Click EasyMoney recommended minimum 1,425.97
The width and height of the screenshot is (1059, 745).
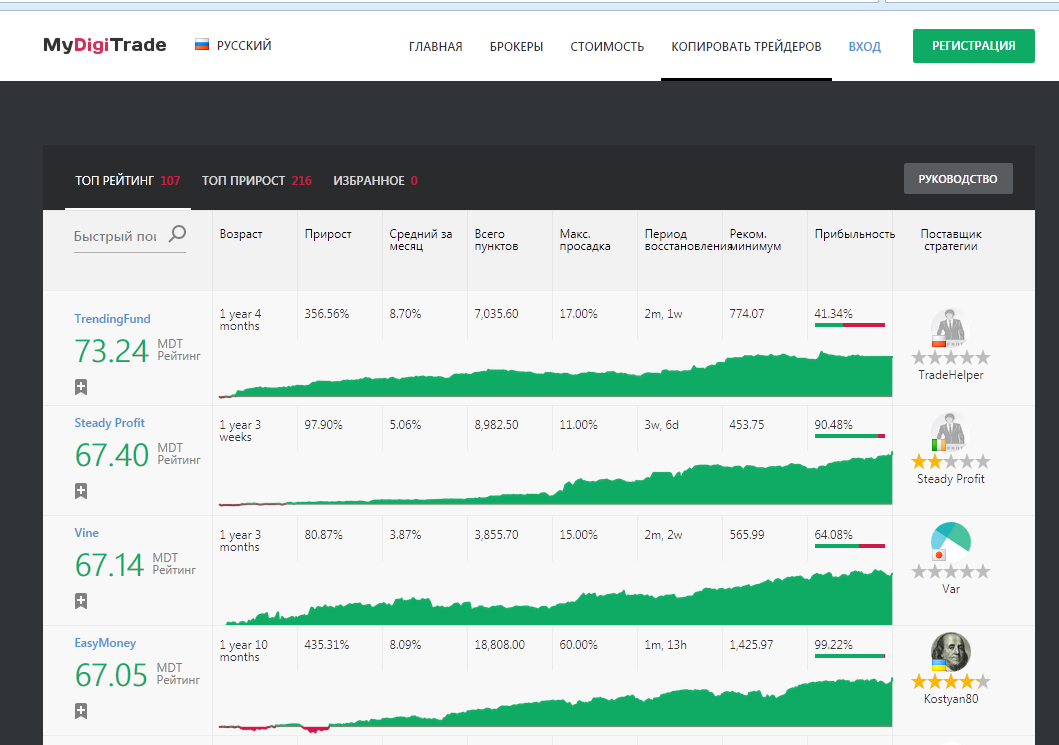[x=751, y=644]
